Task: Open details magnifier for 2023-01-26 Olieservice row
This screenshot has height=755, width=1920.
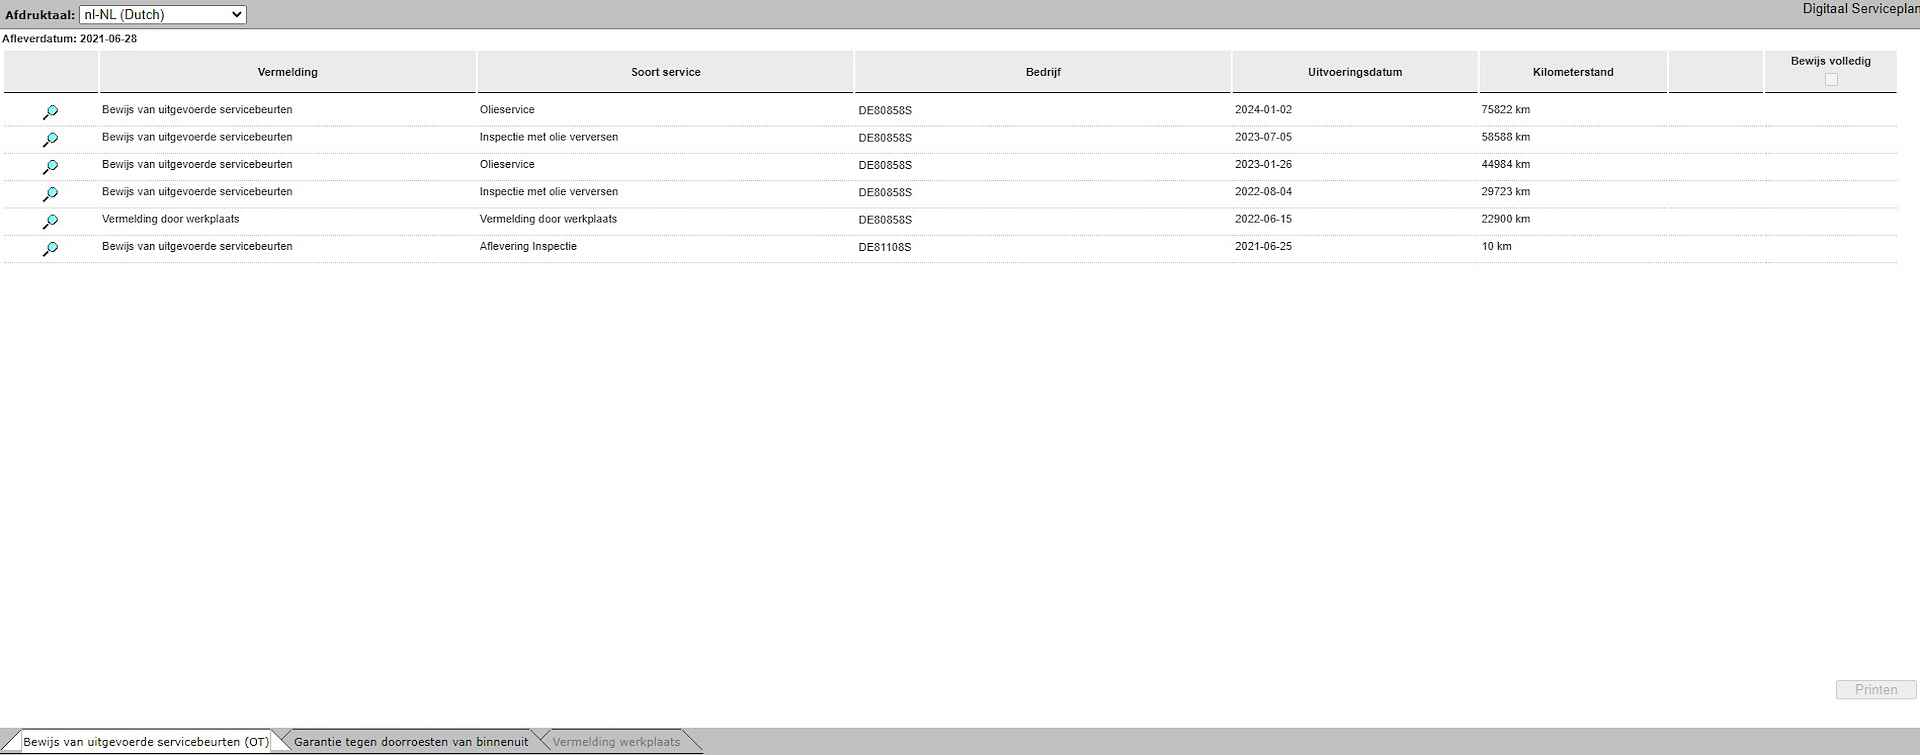Action: (x=50, y=166)
